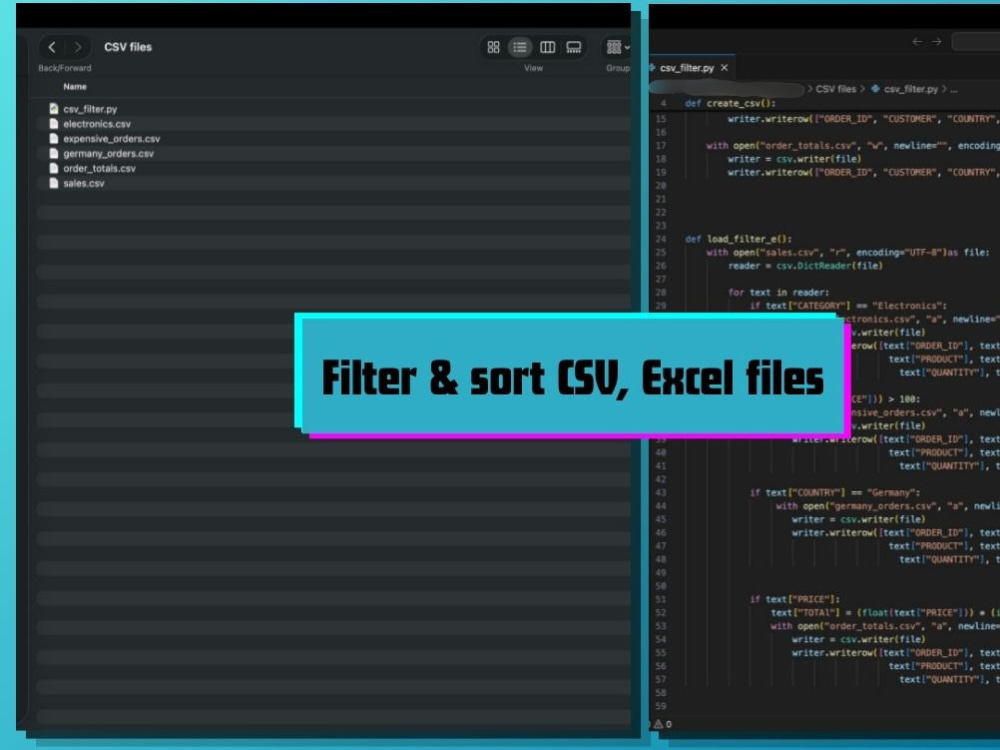Click the line number 43 in the editor
Image resolution: width=1000 pixels, height=750 pixels.
pyautogui.click(x=660, y=492)
